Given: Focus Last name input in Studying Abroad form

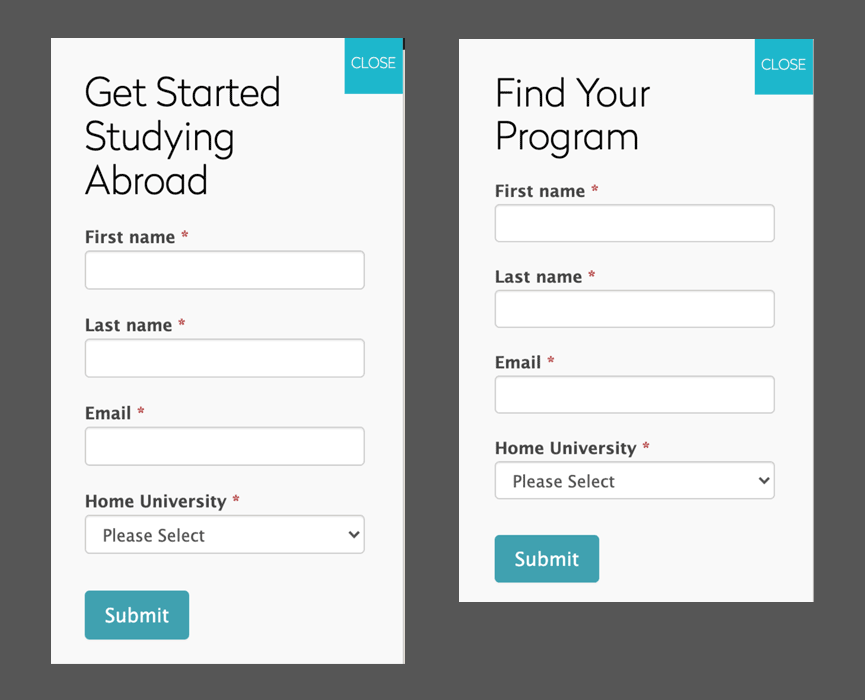Looking at the screenshot, I should [224, 358].
